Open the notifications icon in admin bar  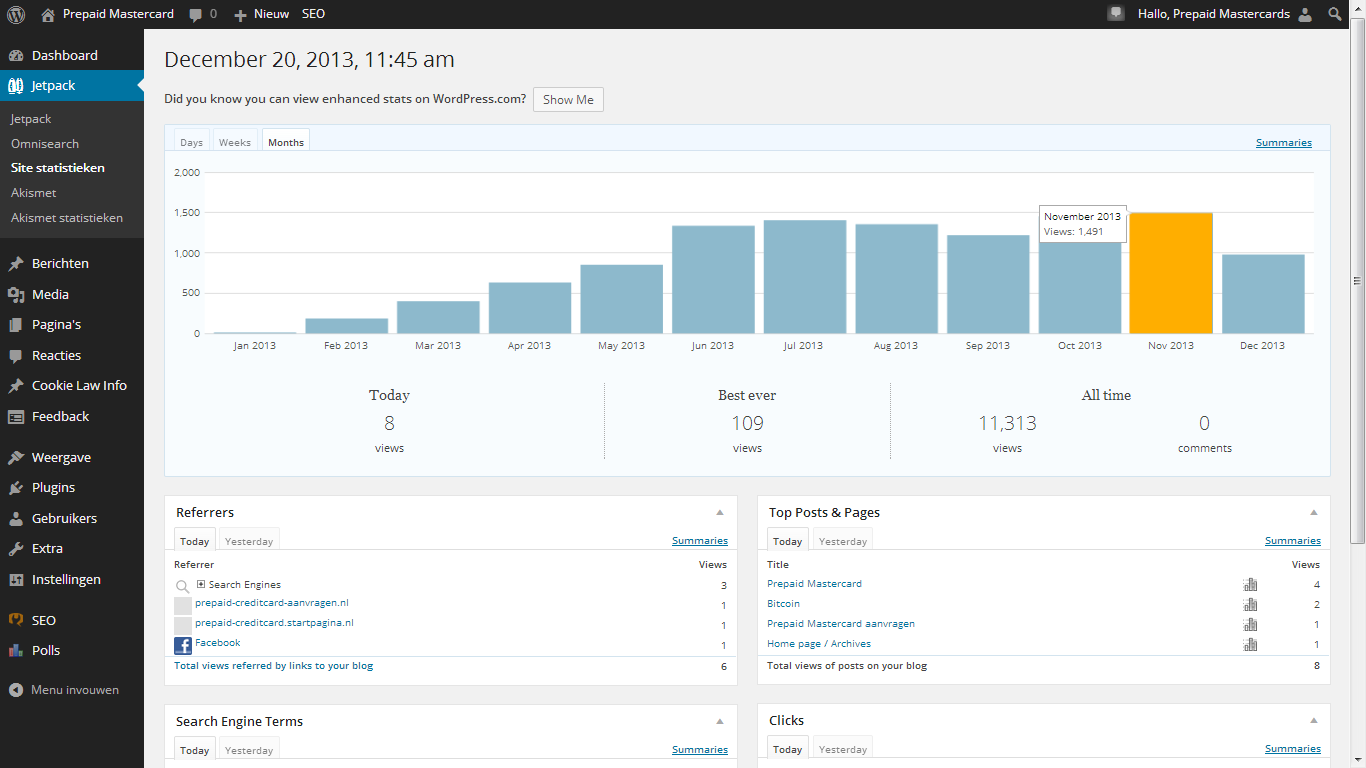(x=1116, y=14)
